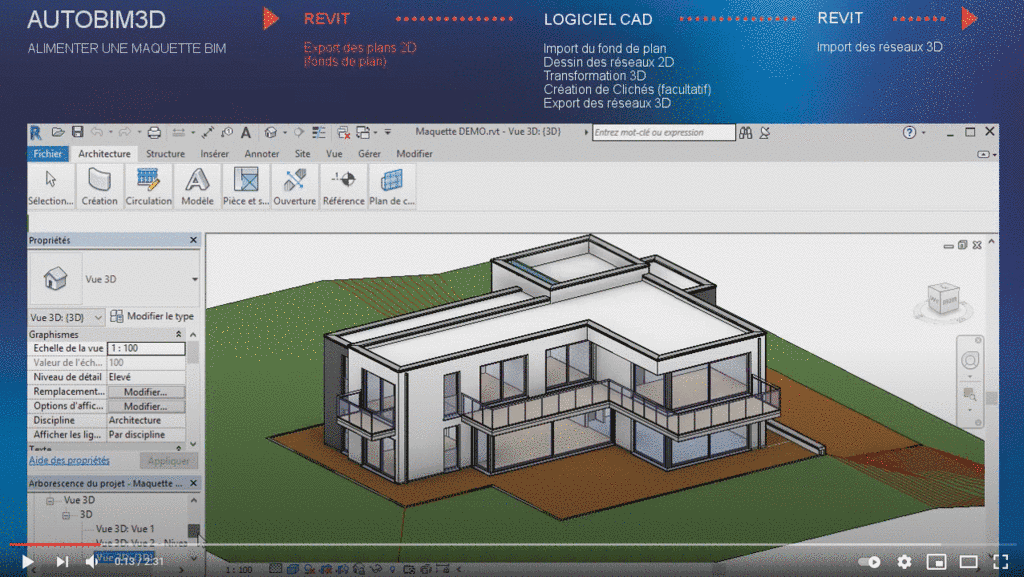Screen dimensions: 1024x577
Task: Click the Thin Lines icon
Action: pyautogui.click(x=319, y=133)
